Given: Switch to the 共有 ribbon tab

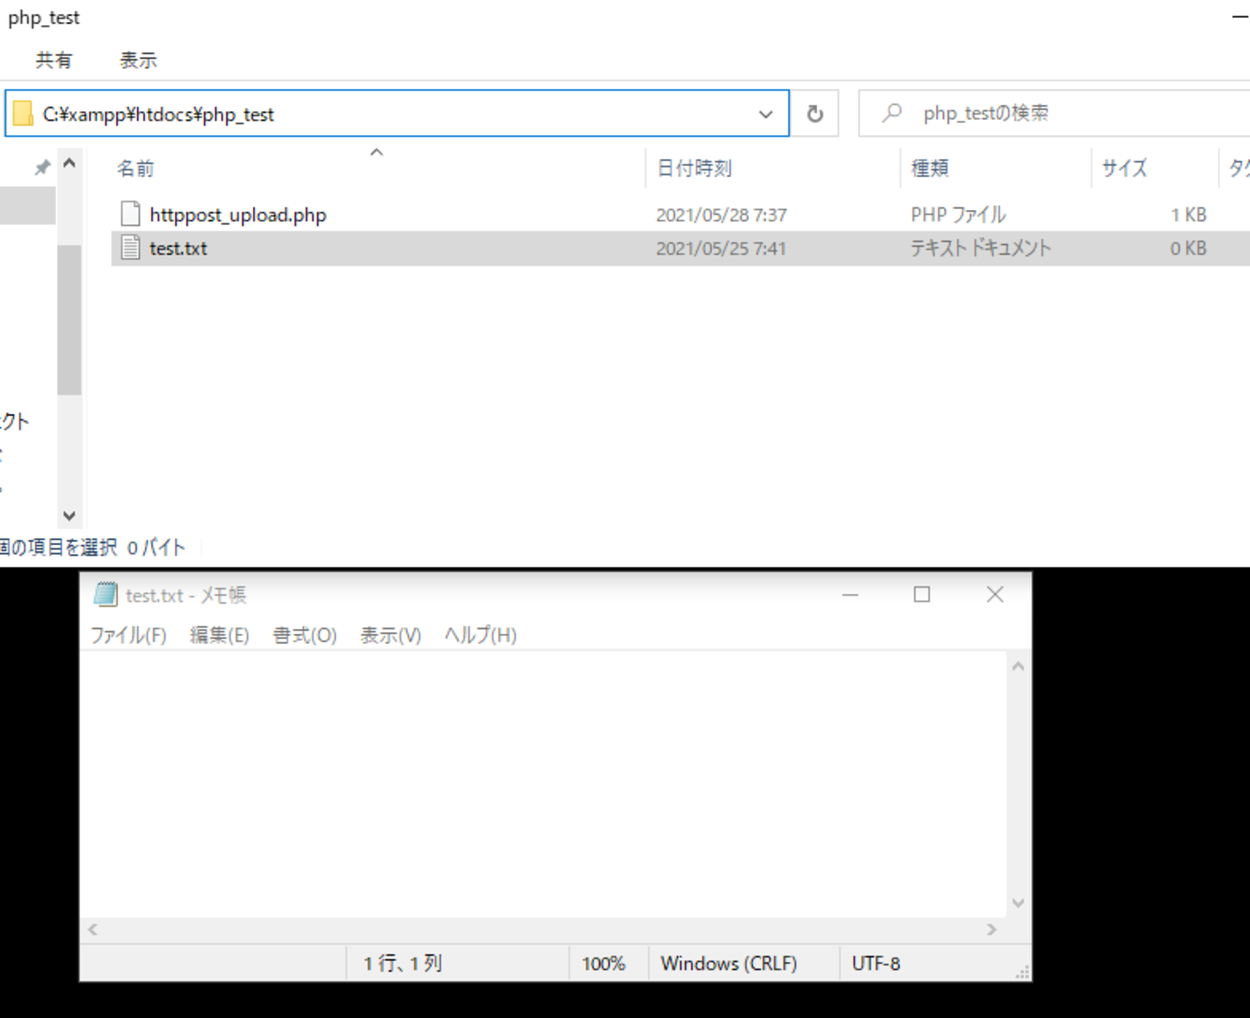Looking at the screenshot, I should pyautogui.click(x=55, y=60).
